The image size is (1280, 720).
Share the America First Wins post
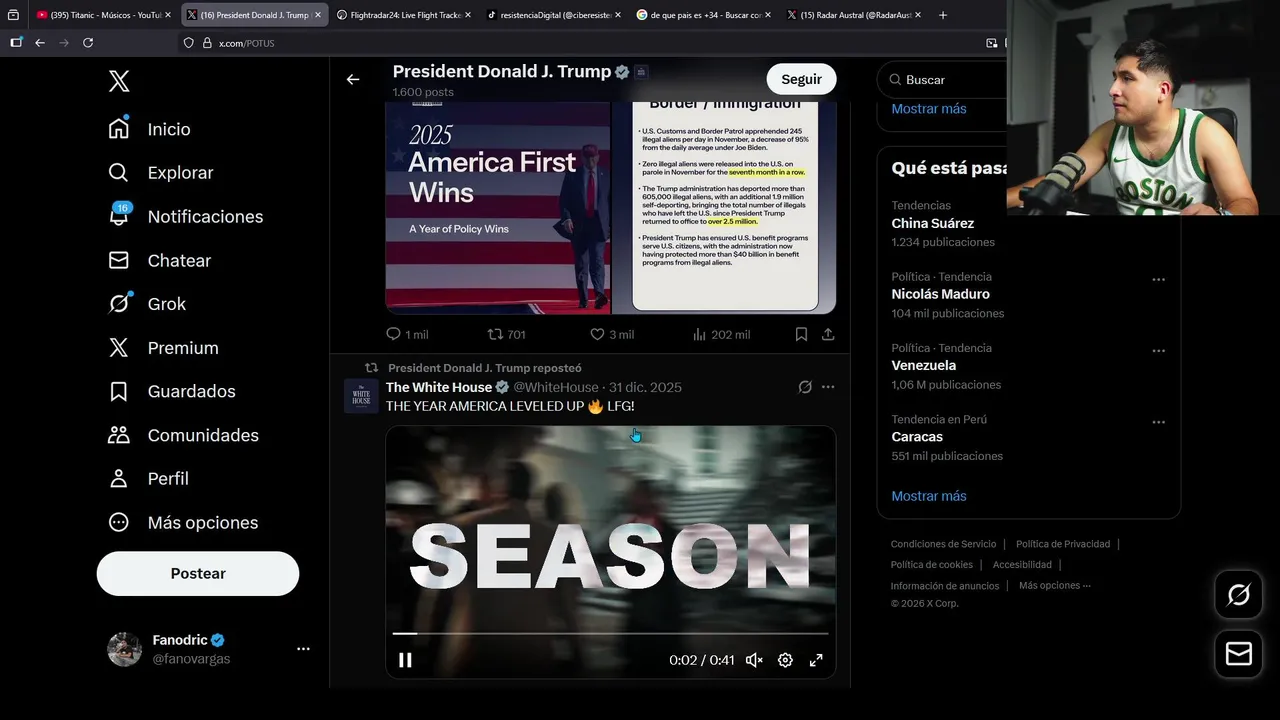[828, 334]
